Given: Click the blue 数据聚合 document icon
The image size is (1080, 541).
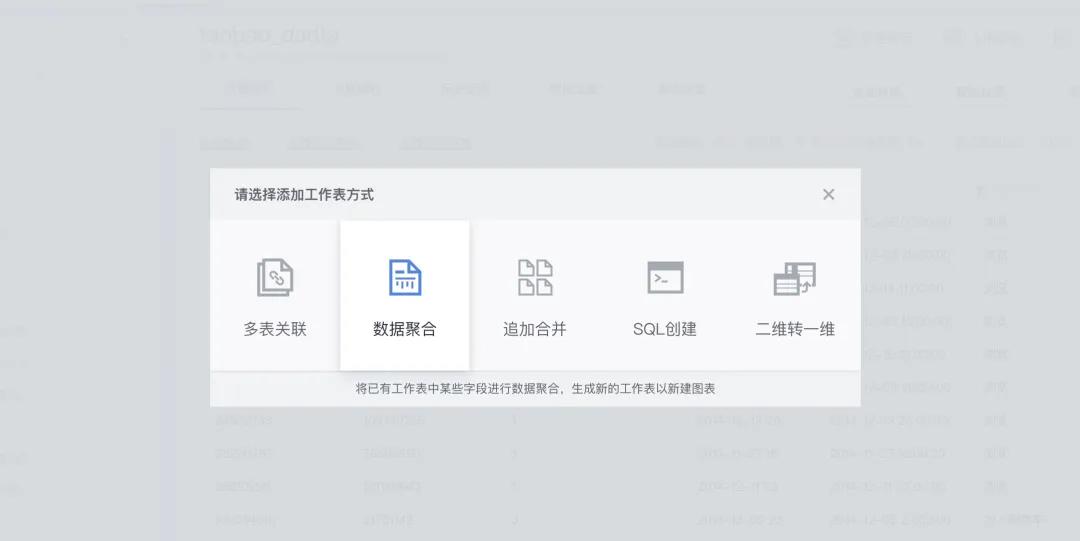Looking at the screenshot, I should [405, 278].
